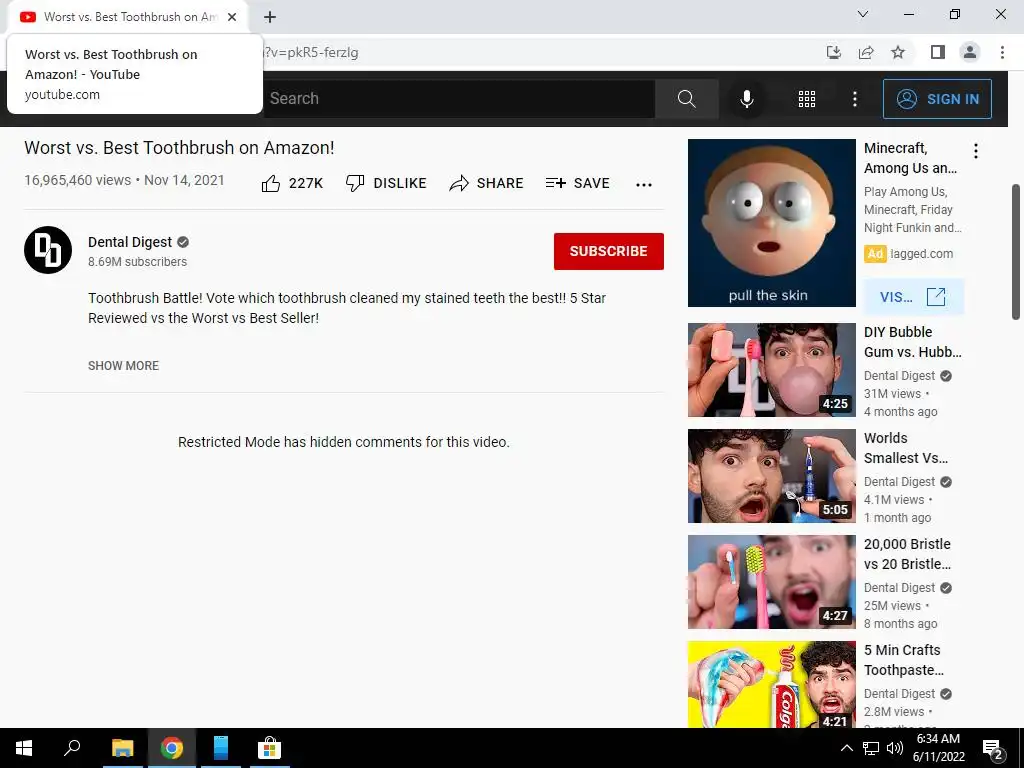Open the Dental Digest channel name link
The width and height of the screenshot is (1024, 768).
(130, 242)
